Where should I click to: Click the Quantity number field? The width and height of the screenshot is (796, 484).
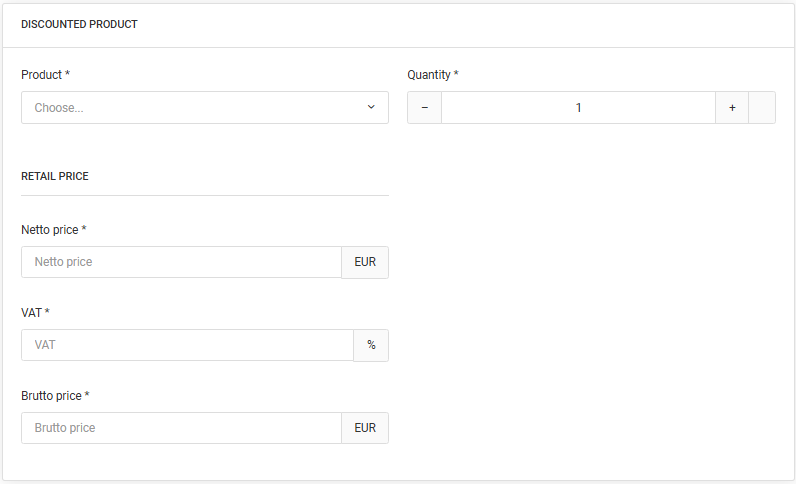coord(578,108)
